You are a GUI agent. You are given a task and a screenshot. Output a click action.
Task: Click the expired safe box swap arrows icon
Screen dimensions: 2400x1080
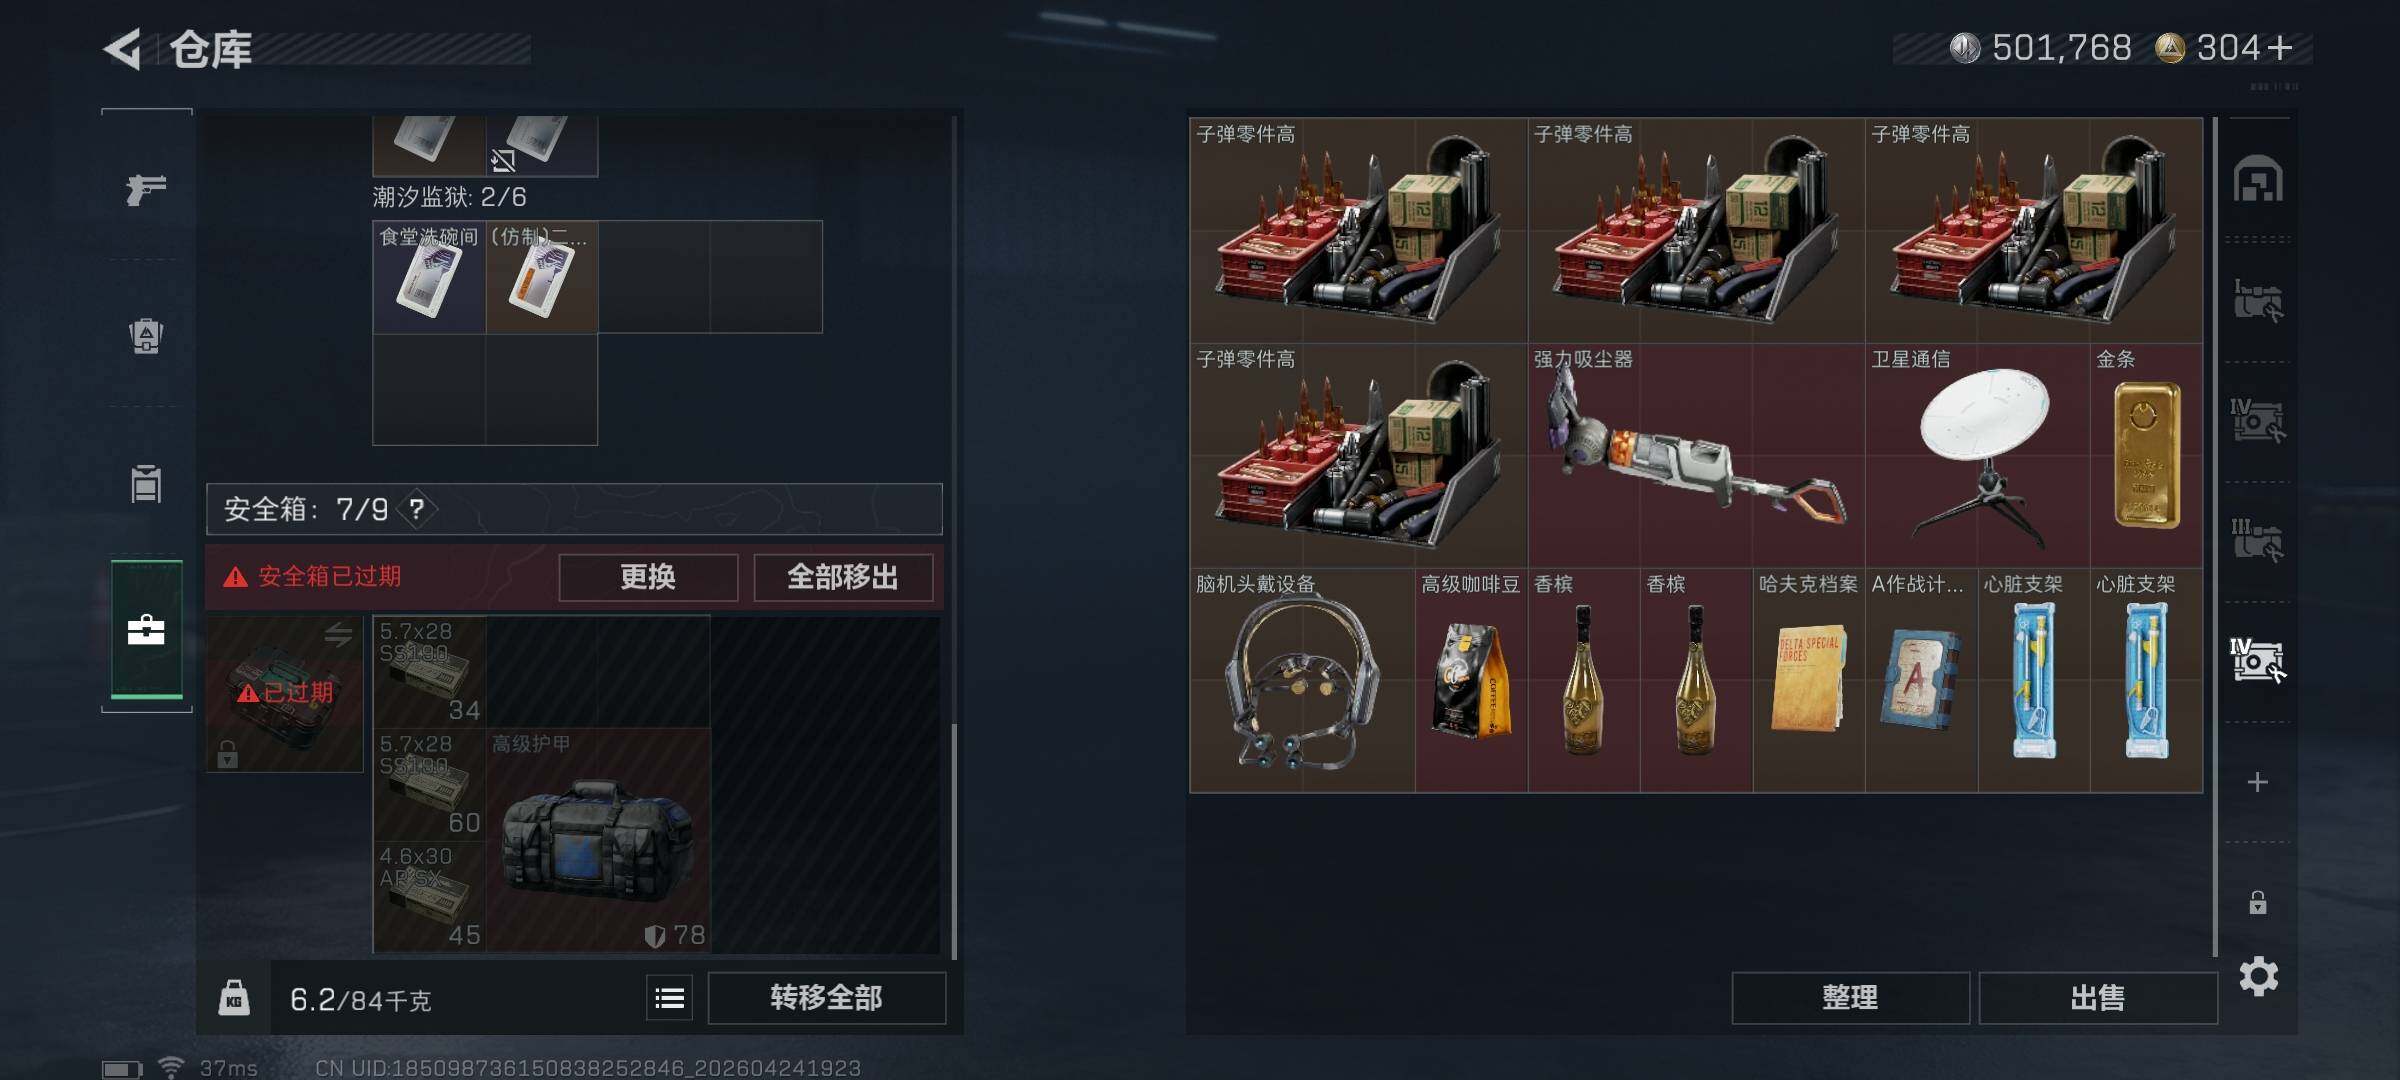pos(338,634)
